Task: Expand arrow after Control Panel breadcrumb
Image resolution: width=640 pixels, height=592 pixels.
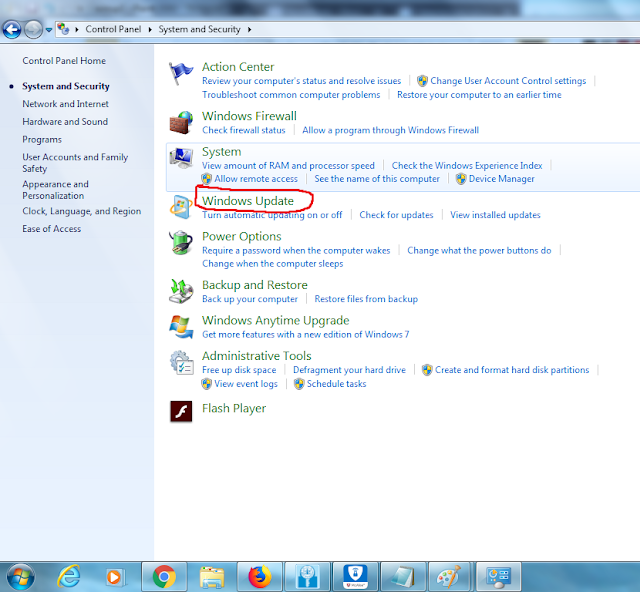Action: [x=150, y=29]
